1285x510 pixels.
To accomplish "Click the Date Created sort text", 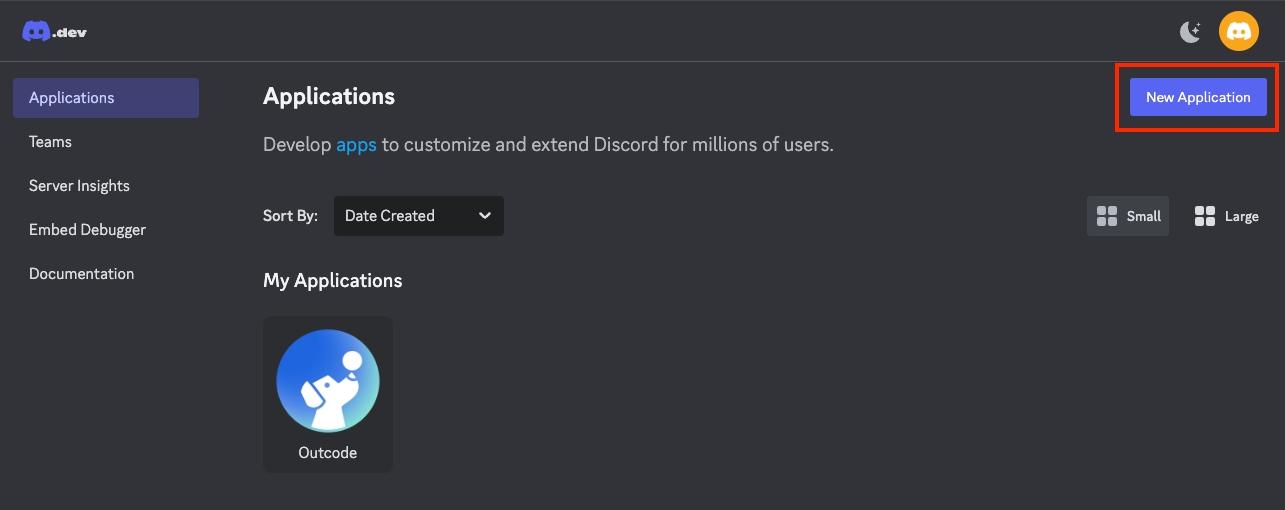I will 390,216.
